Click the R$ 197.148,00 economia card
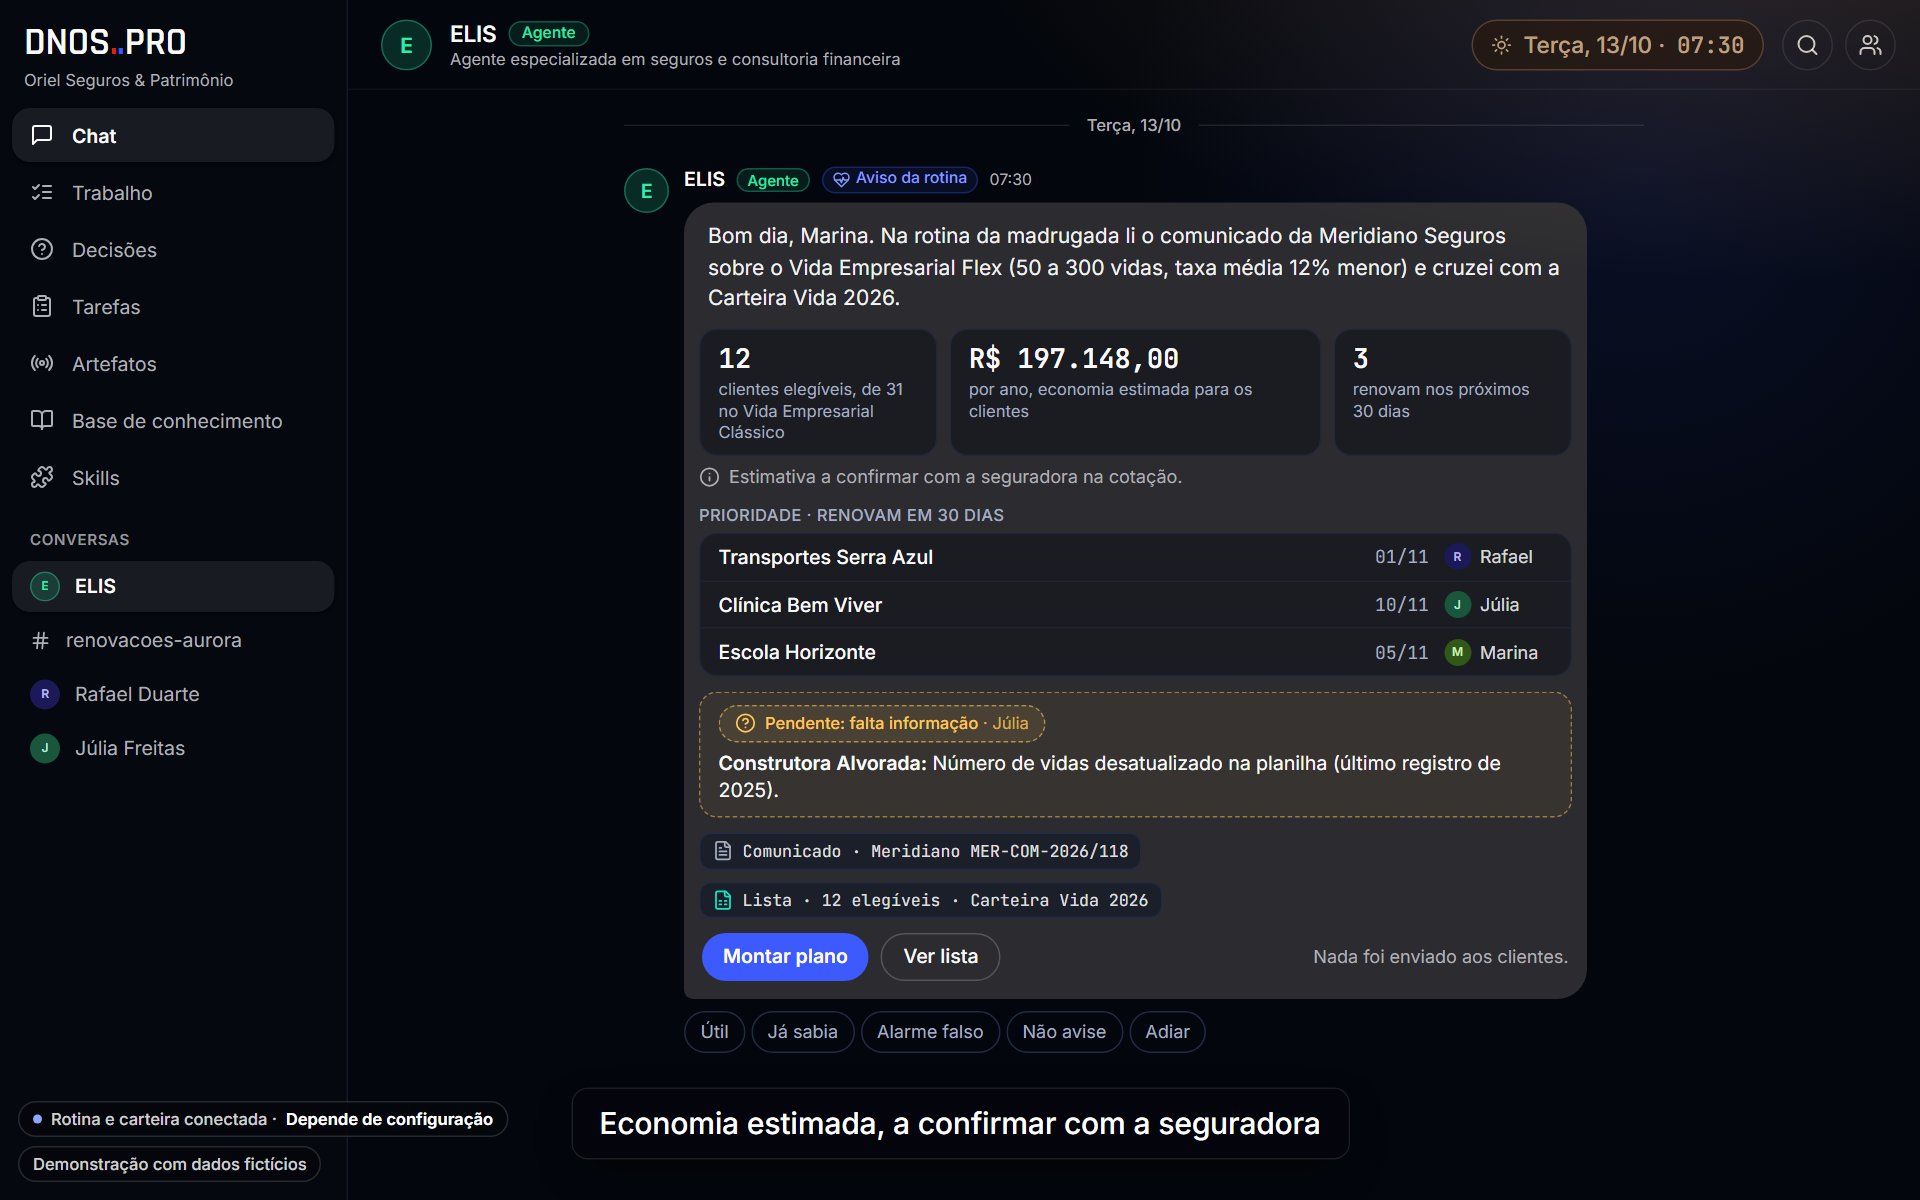Screen dimensions: 1920x1200 click(1135, 393)
